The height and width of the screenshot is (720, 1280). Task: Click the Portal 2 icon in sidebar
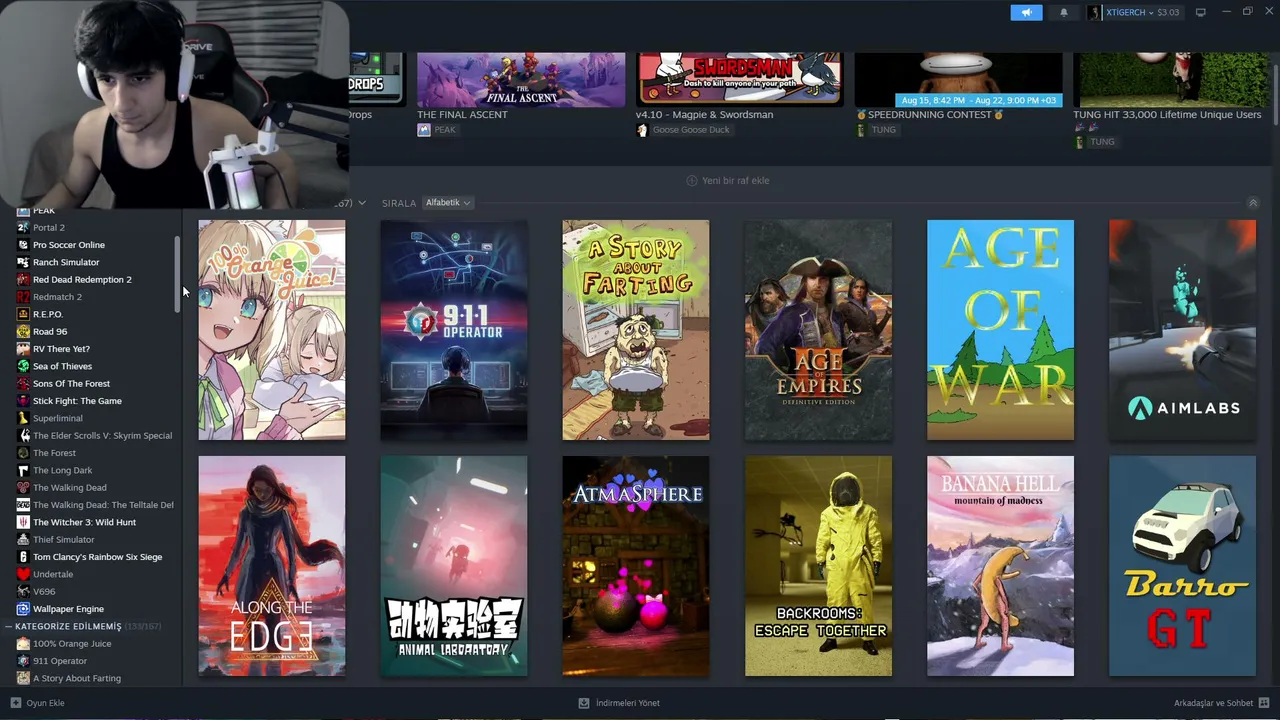click(23, 228)
